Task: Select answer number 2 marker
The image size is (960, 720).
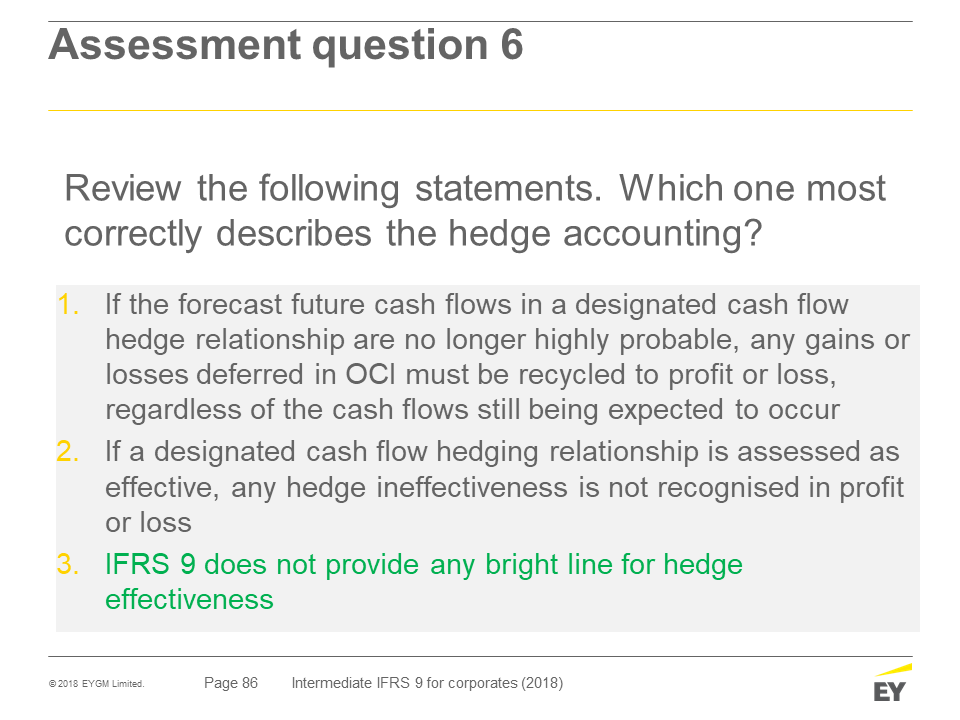Action: [x=68, y=452]
